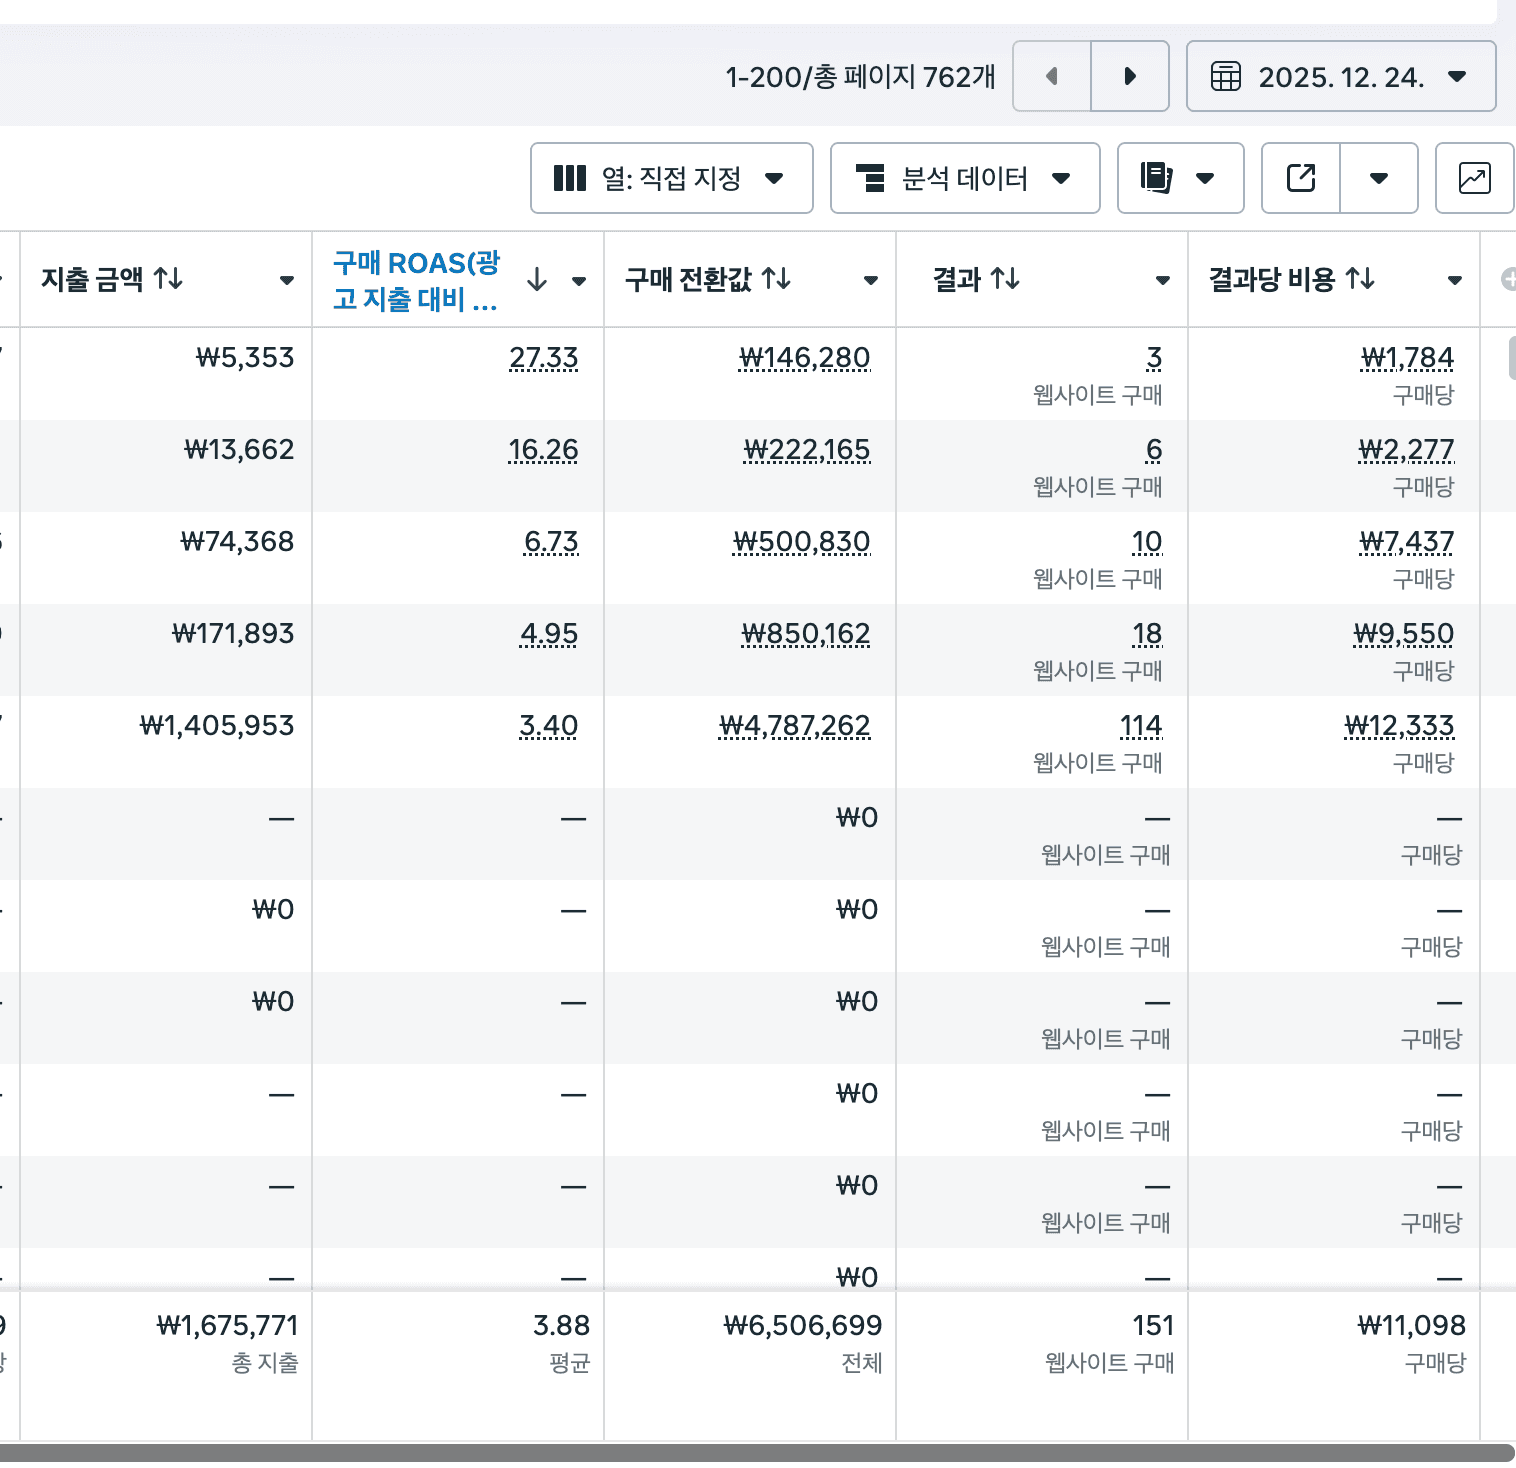Image resolution: width=1516 pixels, height=1468 pixels.
Task: Click cost per result ₩7,437
Action: [1407, 542]
